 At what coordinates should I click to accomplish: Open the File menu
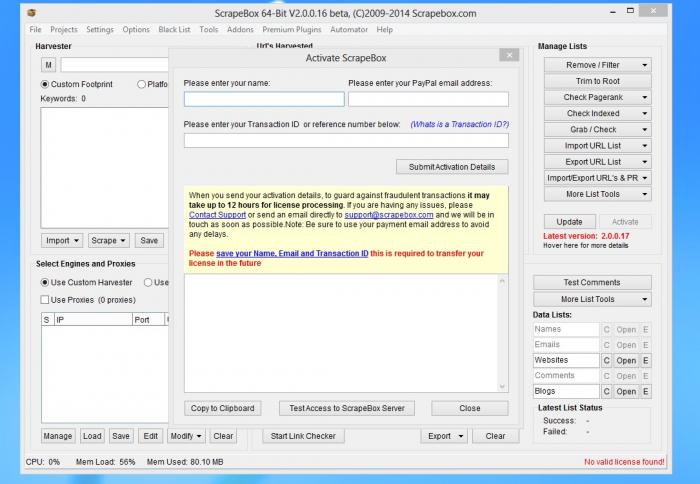[x=35, y=29]
